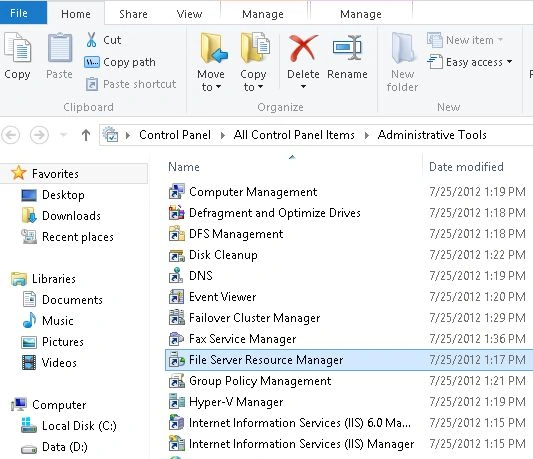Click the red Delete X icon
The width and height of the screenshot is (533, 459).
(303, 49)
